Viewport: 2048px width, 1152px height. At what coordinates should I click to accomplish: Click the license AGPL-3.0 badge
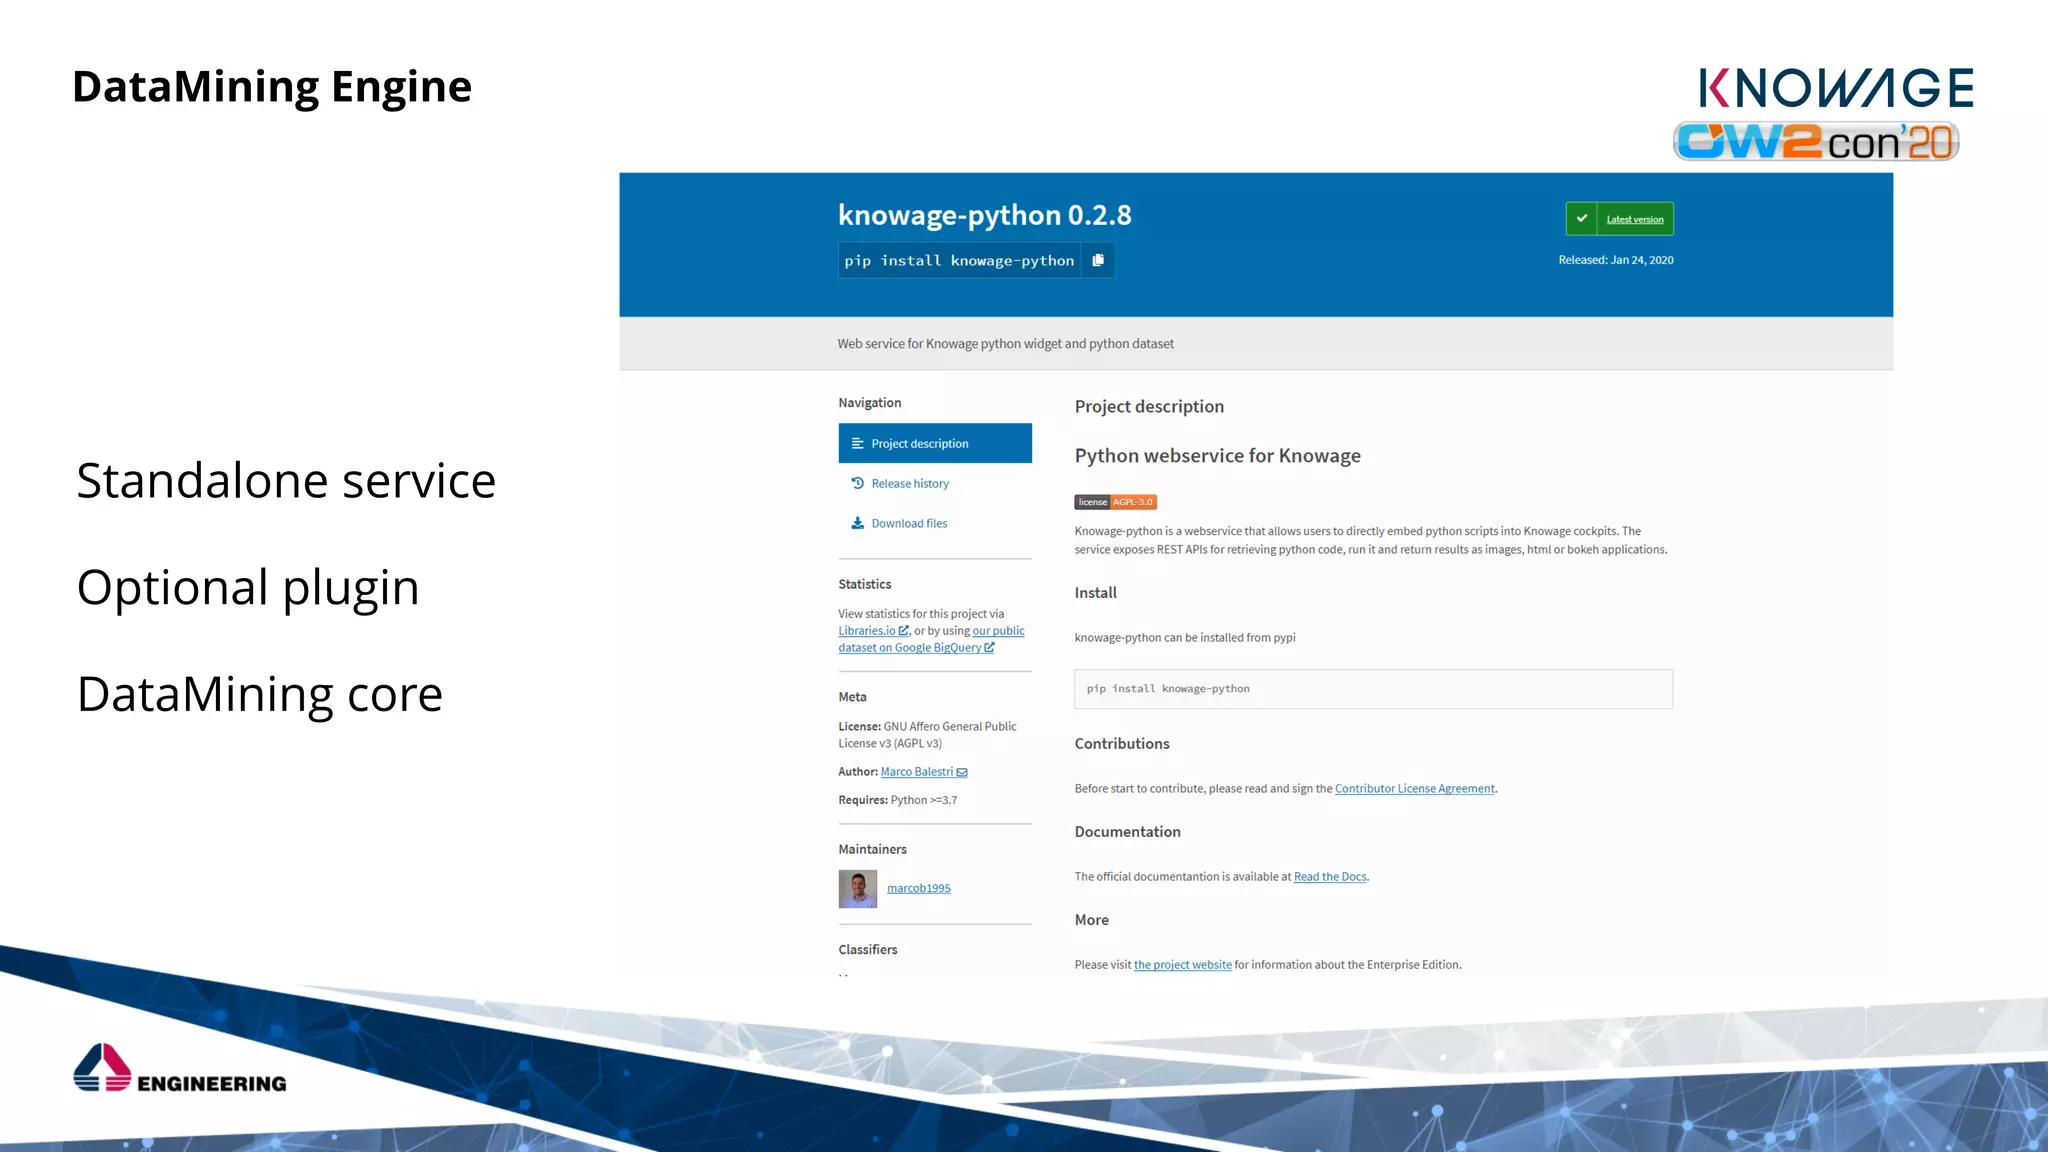1115,502
